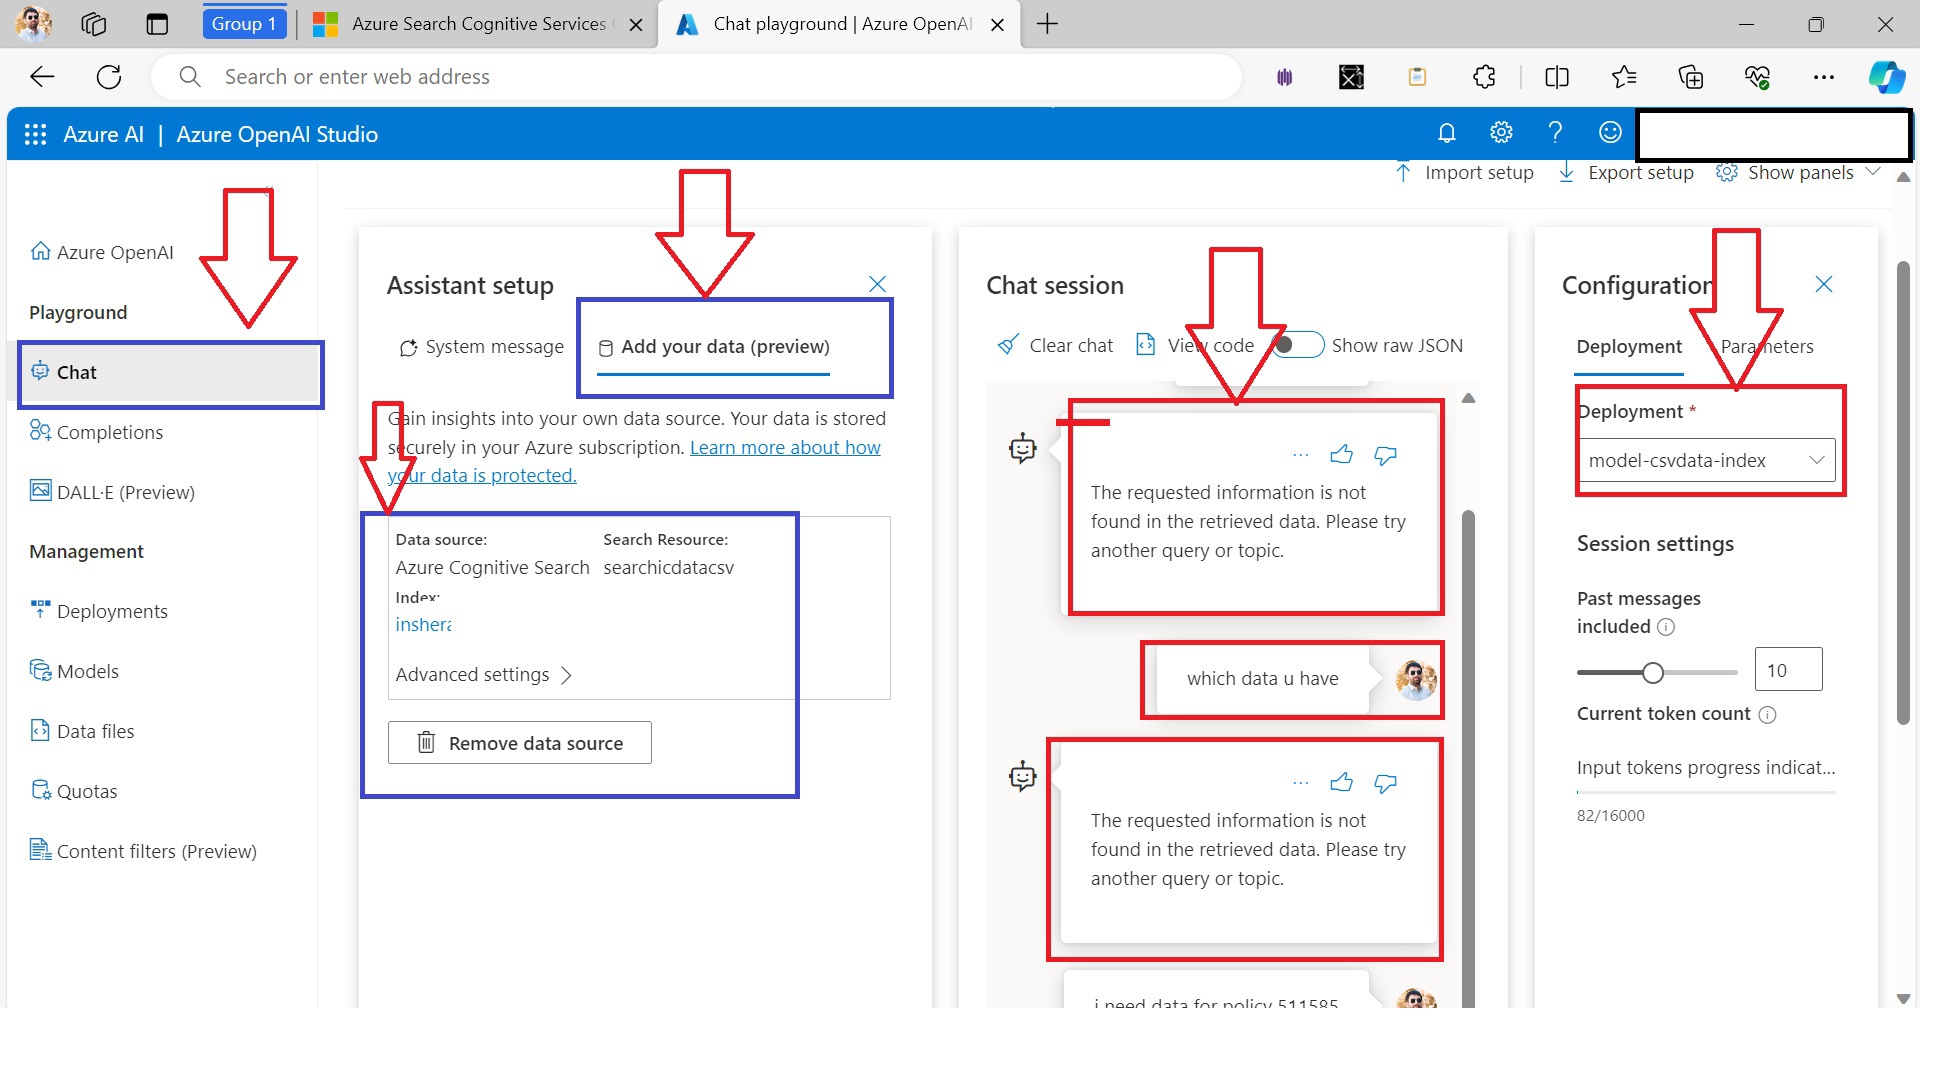The image size is (1935, 1080).
Task: Select Completions in the Playground sidebar
Action: [x=109, y=432]
